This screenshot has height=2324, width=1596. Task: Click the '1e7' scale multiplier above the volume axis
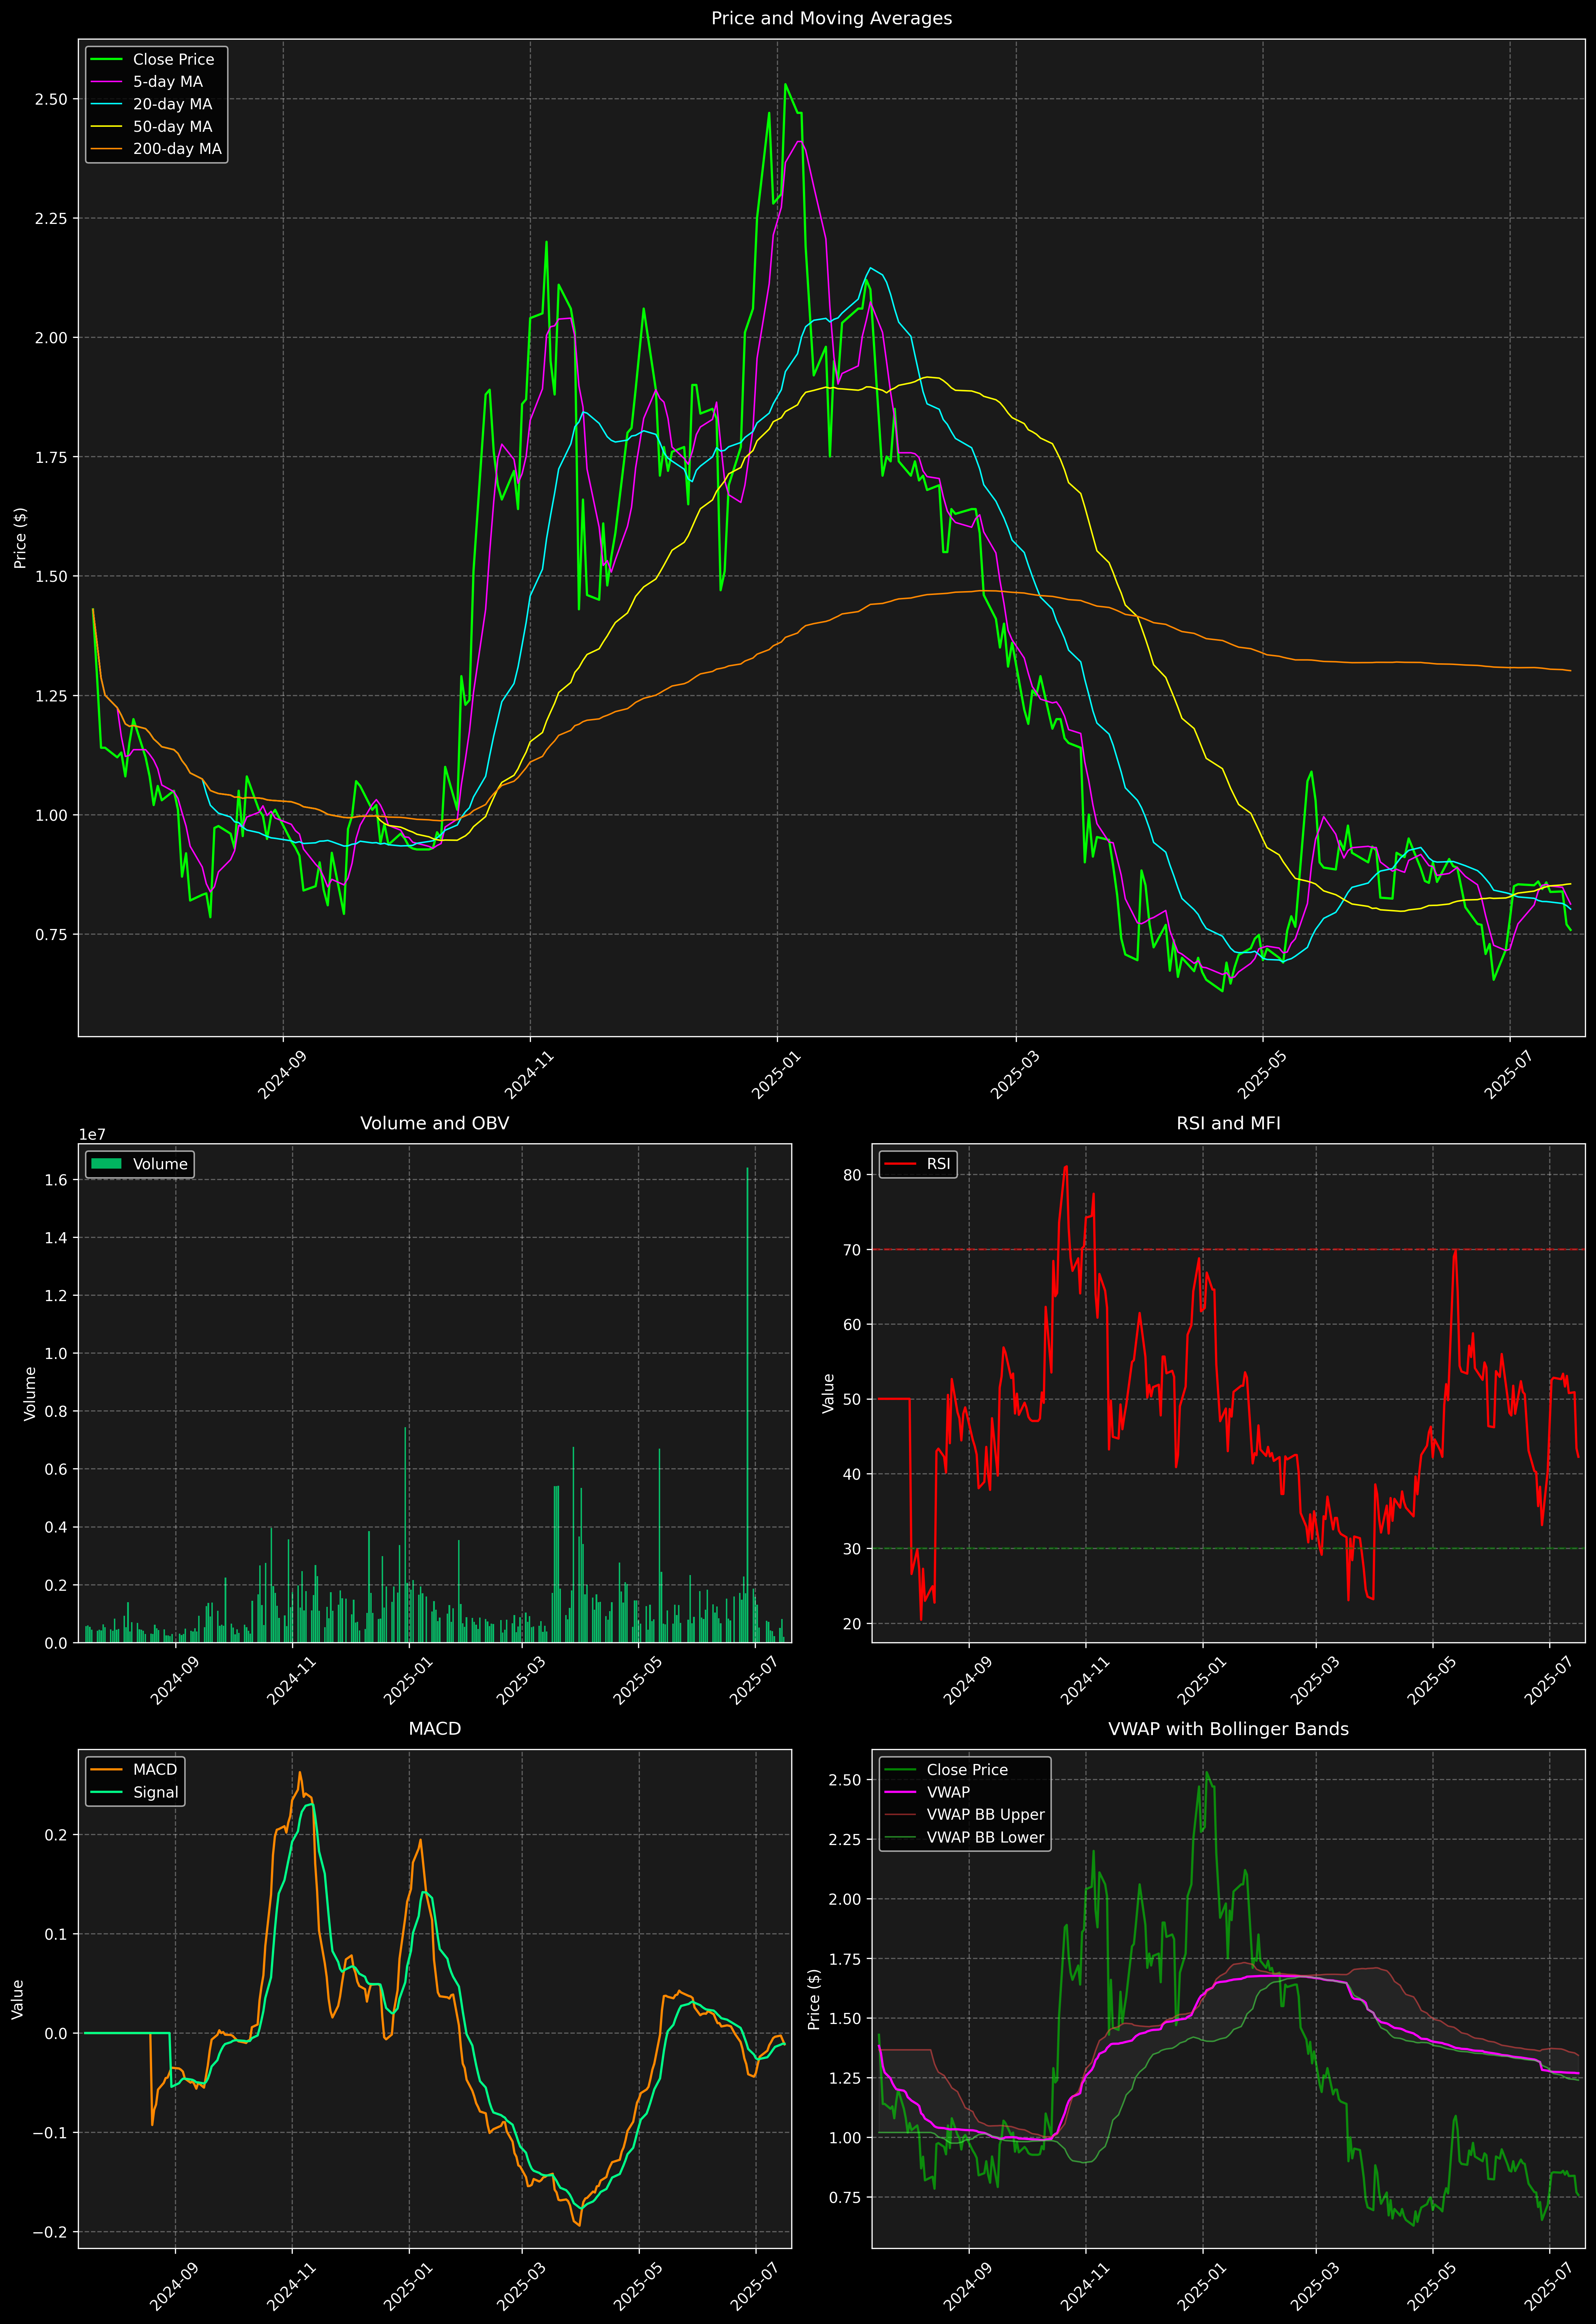[92, 1135]
